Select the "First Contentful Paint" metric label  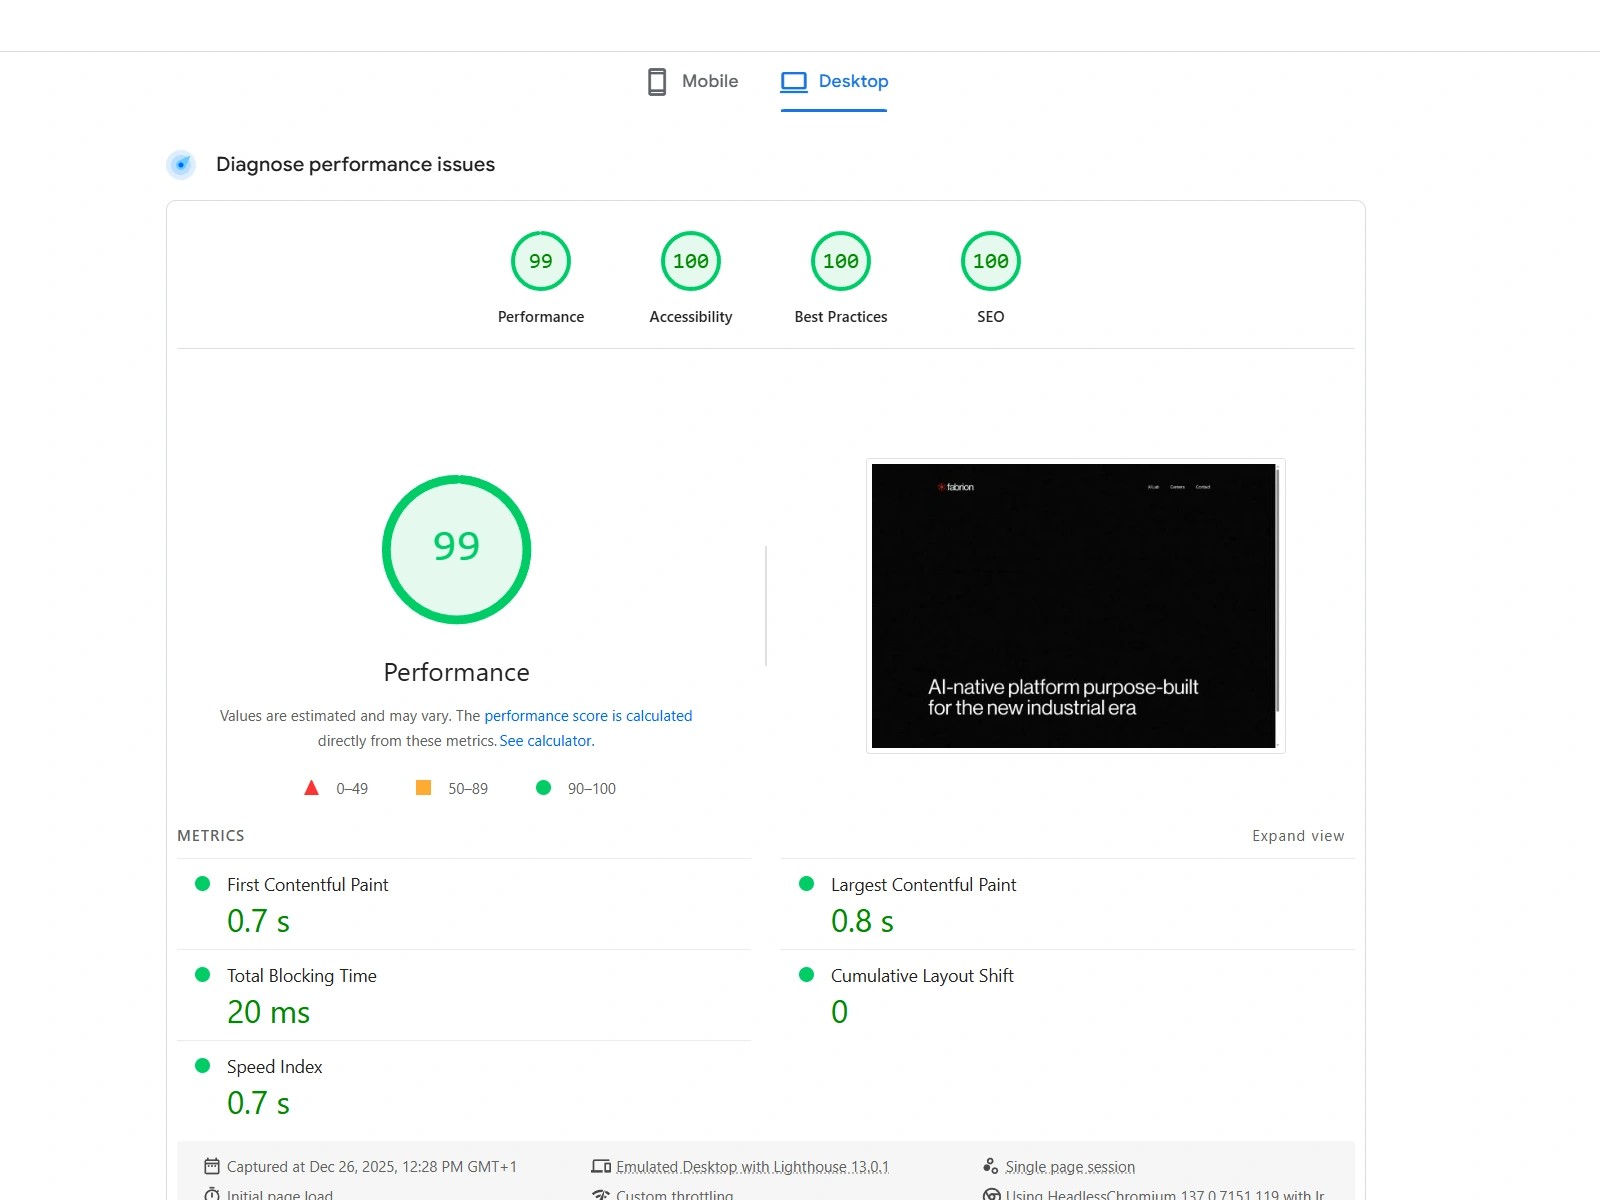pos(308,885)
